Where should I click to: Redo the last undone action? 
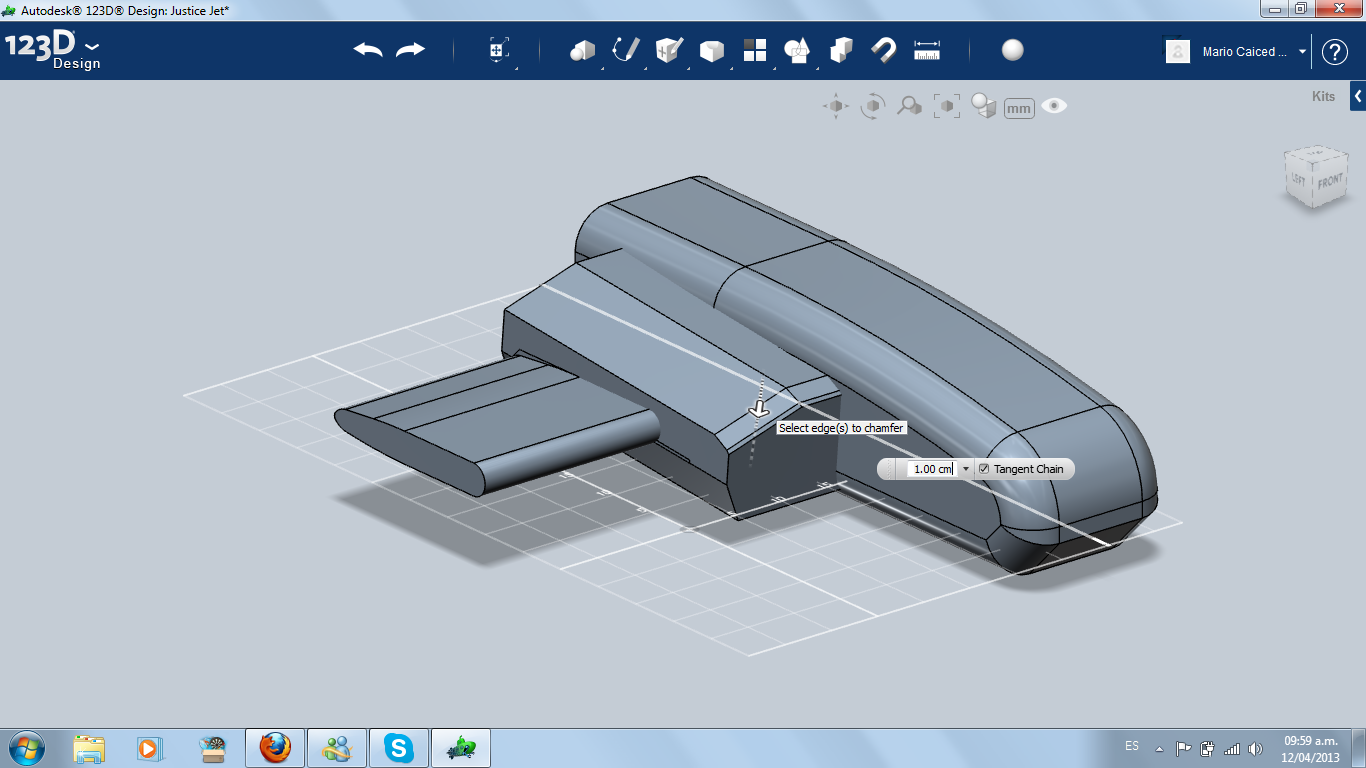tap(410, 50)
